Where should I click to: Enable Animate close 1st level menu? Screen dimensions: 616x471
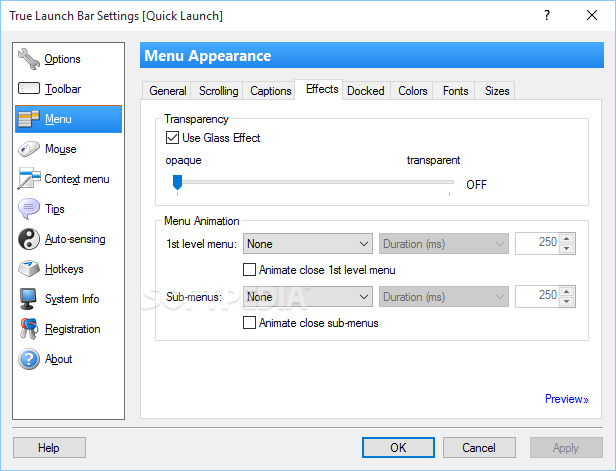point(250,270)
